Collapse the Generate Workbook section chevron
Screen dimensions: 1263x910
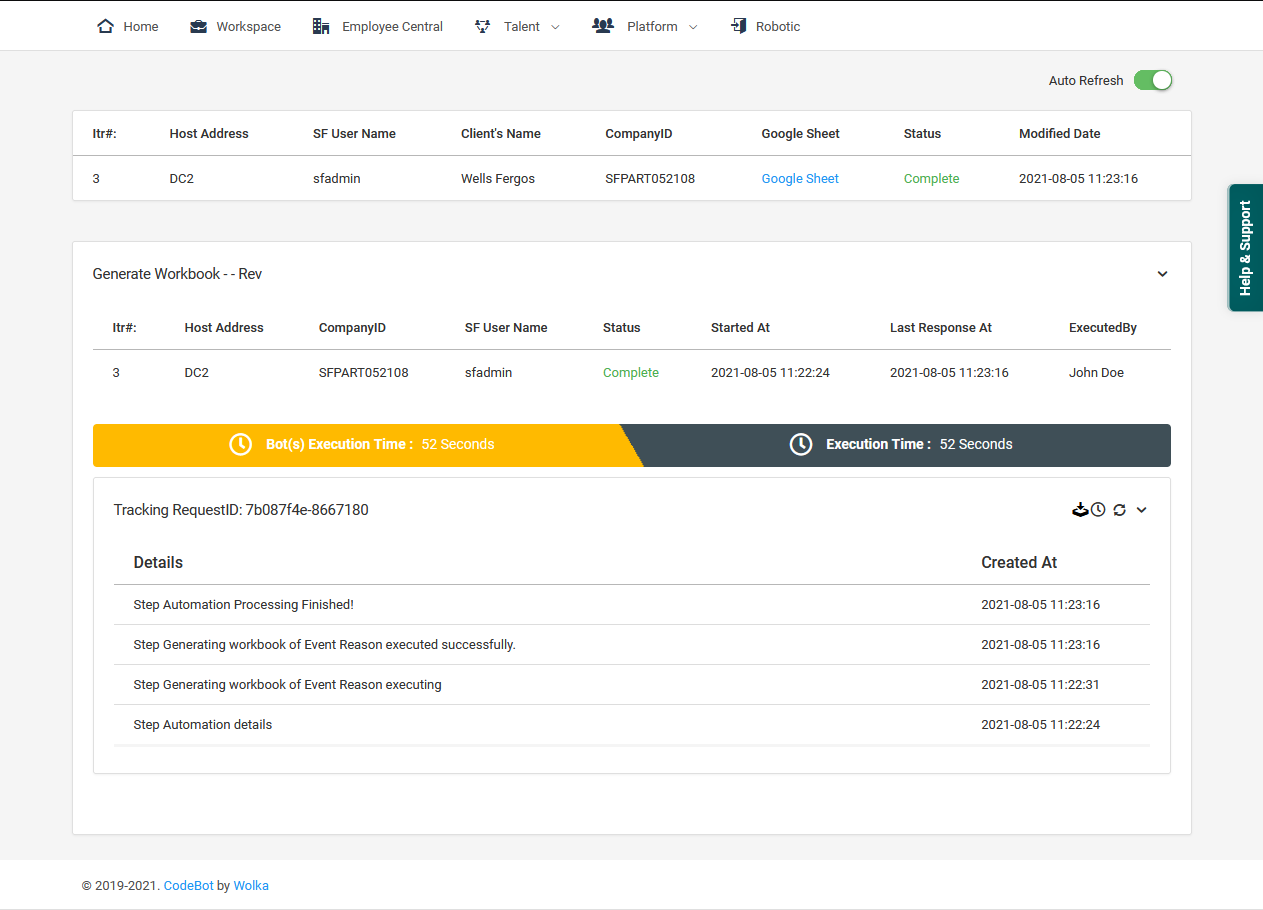coord(1162,274)
